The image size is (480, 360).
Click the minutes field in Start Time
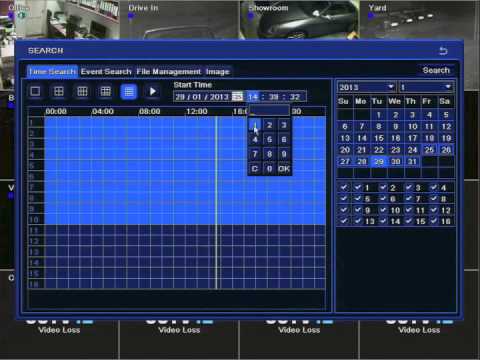274,97
